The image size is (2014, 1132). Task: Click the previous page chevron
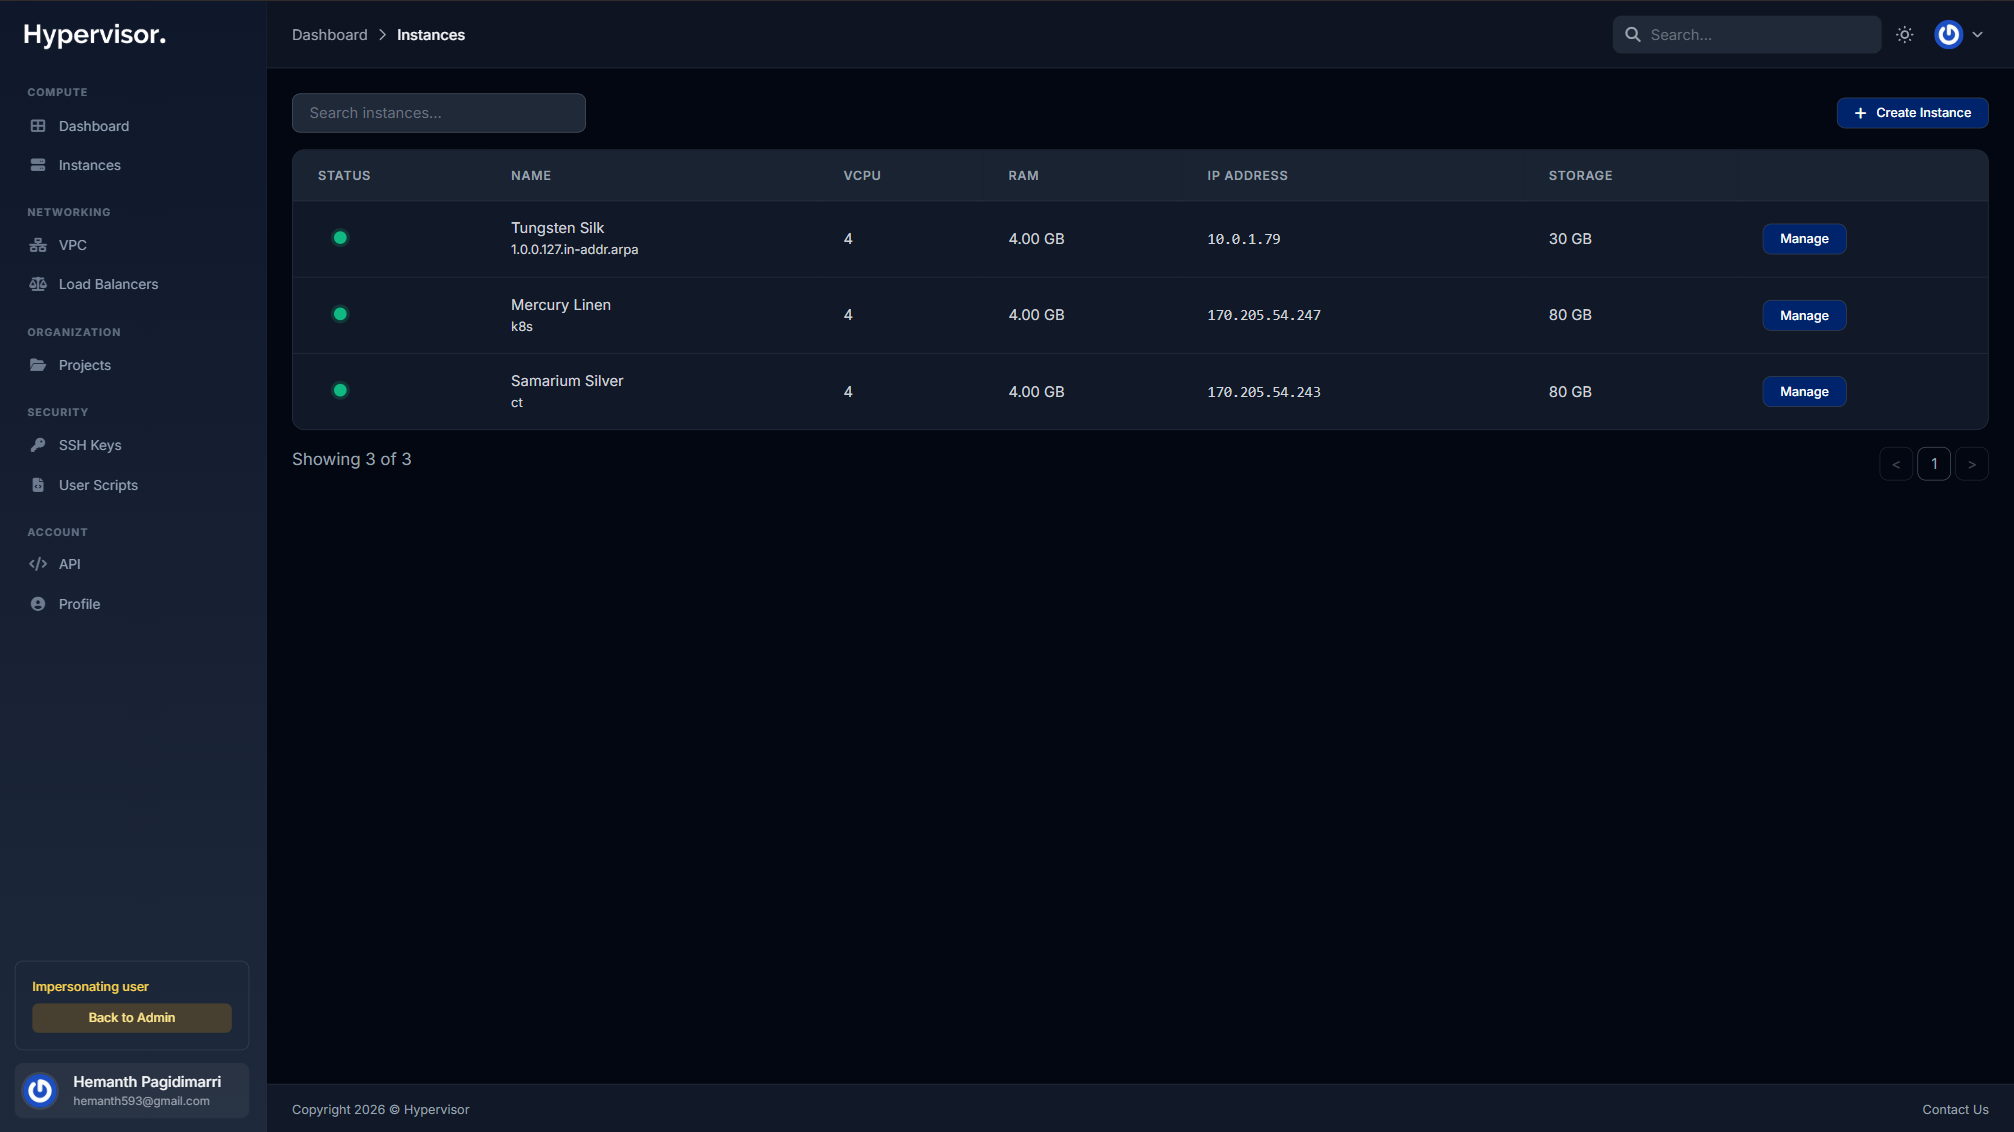1896,463
